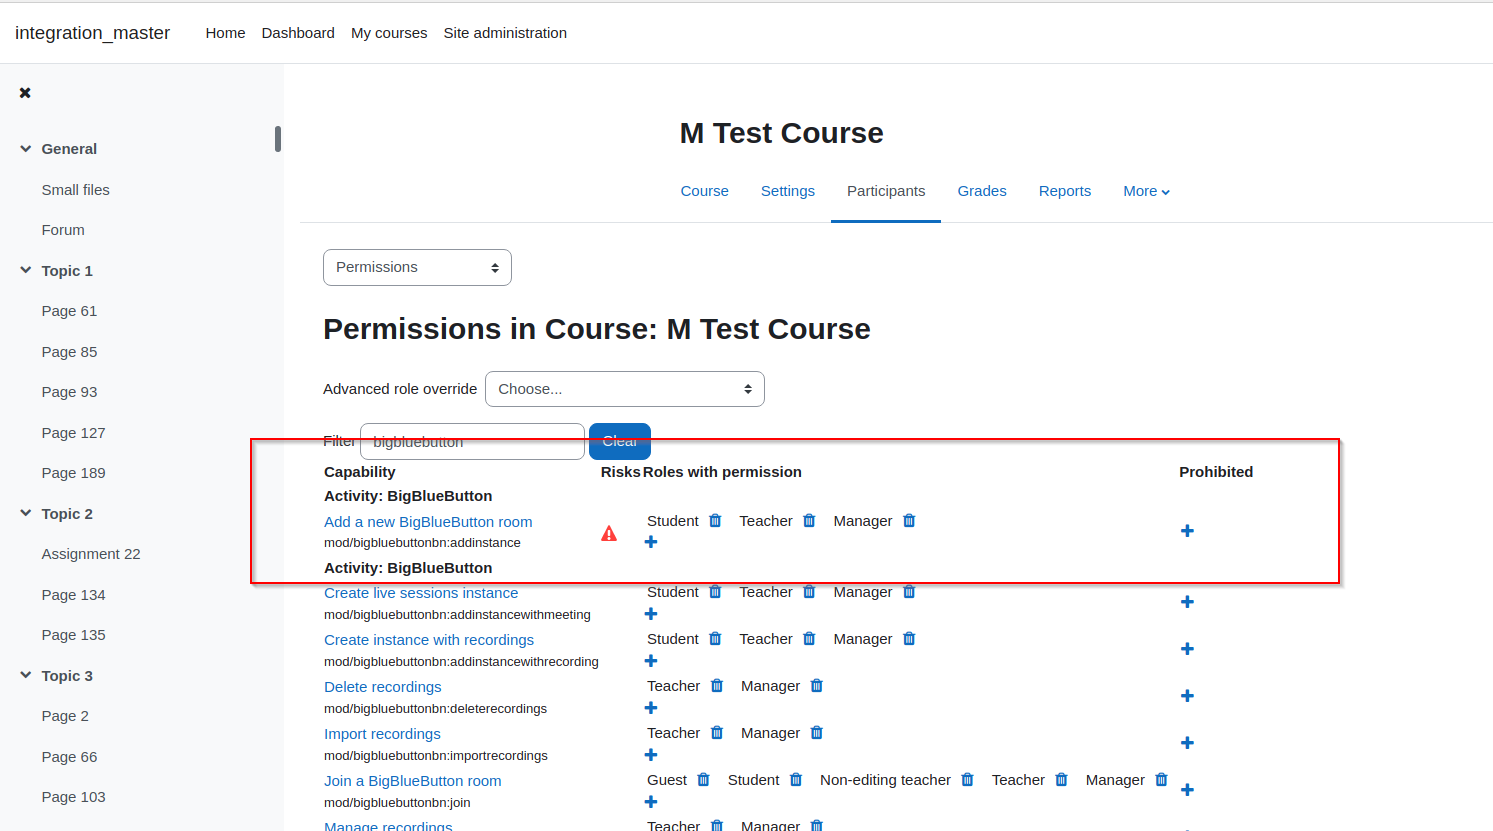The width and height of the screenshot is (1493, 831).
Task: Add prohibited role for Join a BigBlueButton room
Action: coord(1187,790)
